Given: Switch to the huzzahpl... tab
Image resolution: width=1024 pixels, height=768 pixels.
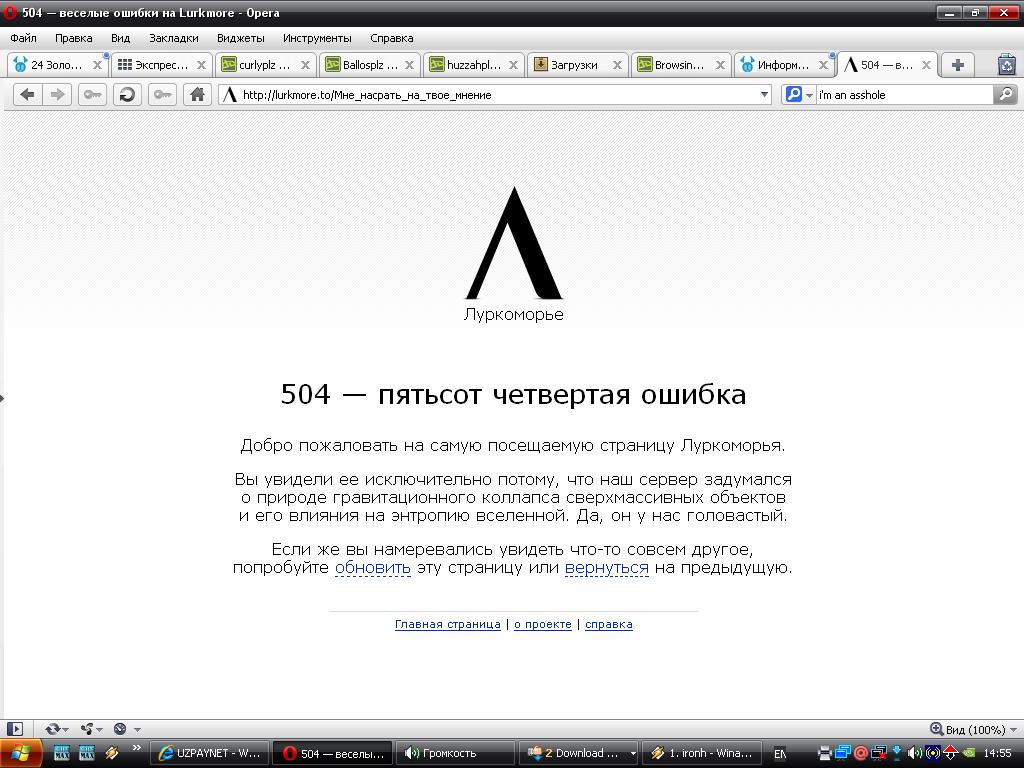Looking at the screenshot, I should (473, 65).
